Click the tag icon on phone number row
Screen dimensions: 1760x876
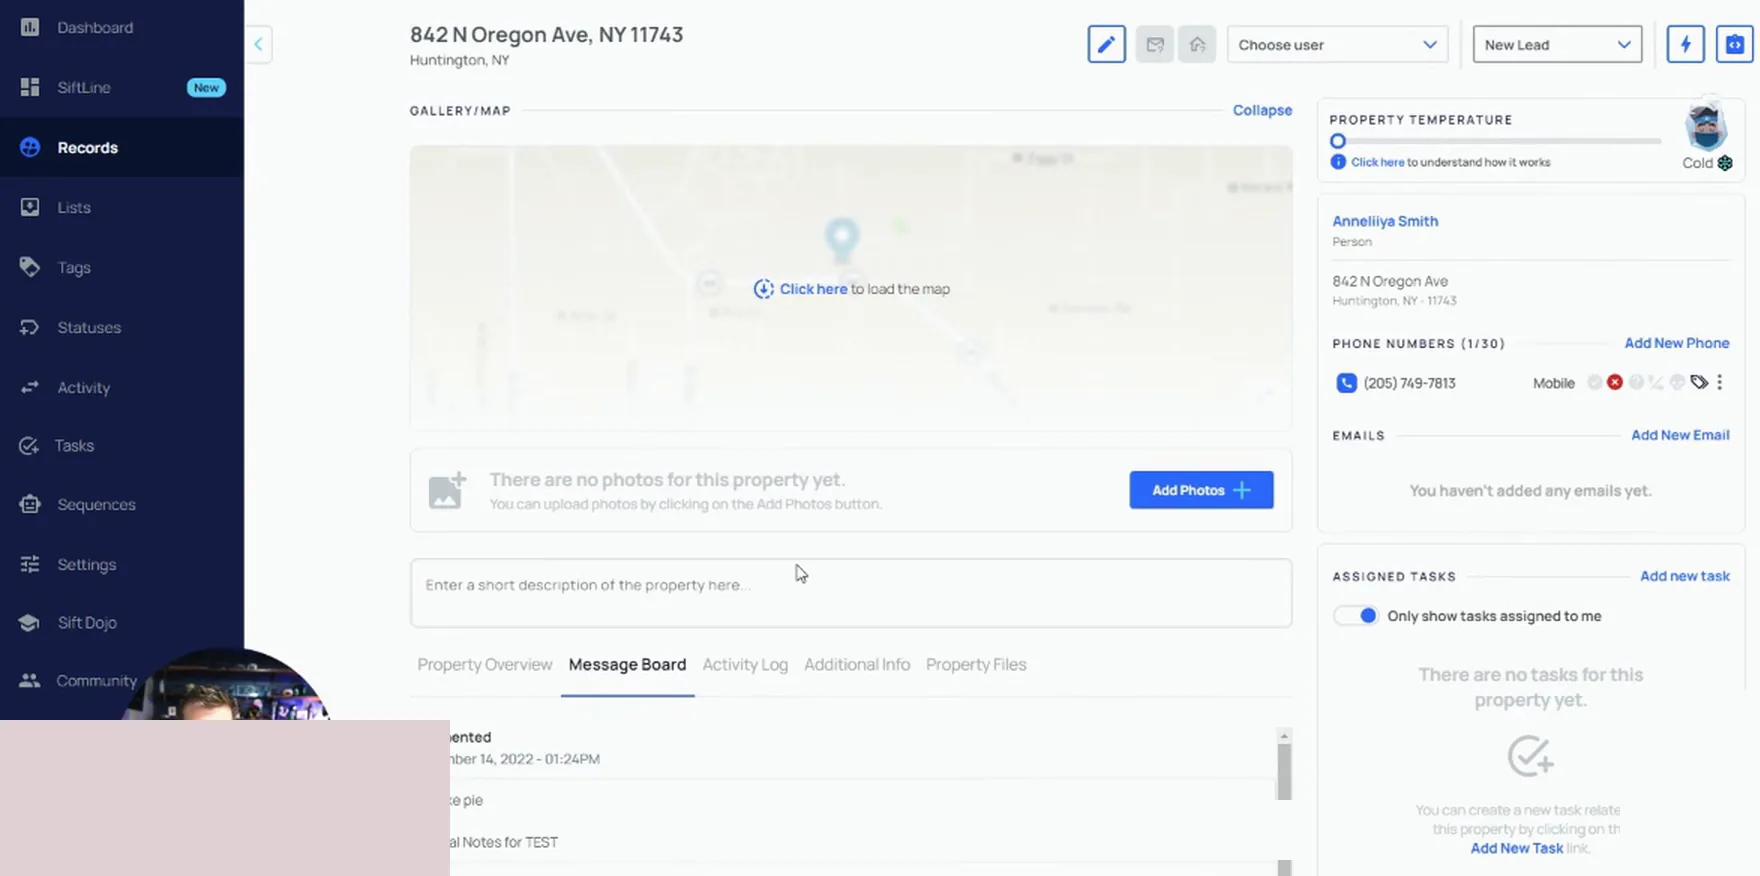tap(1699, 382)
